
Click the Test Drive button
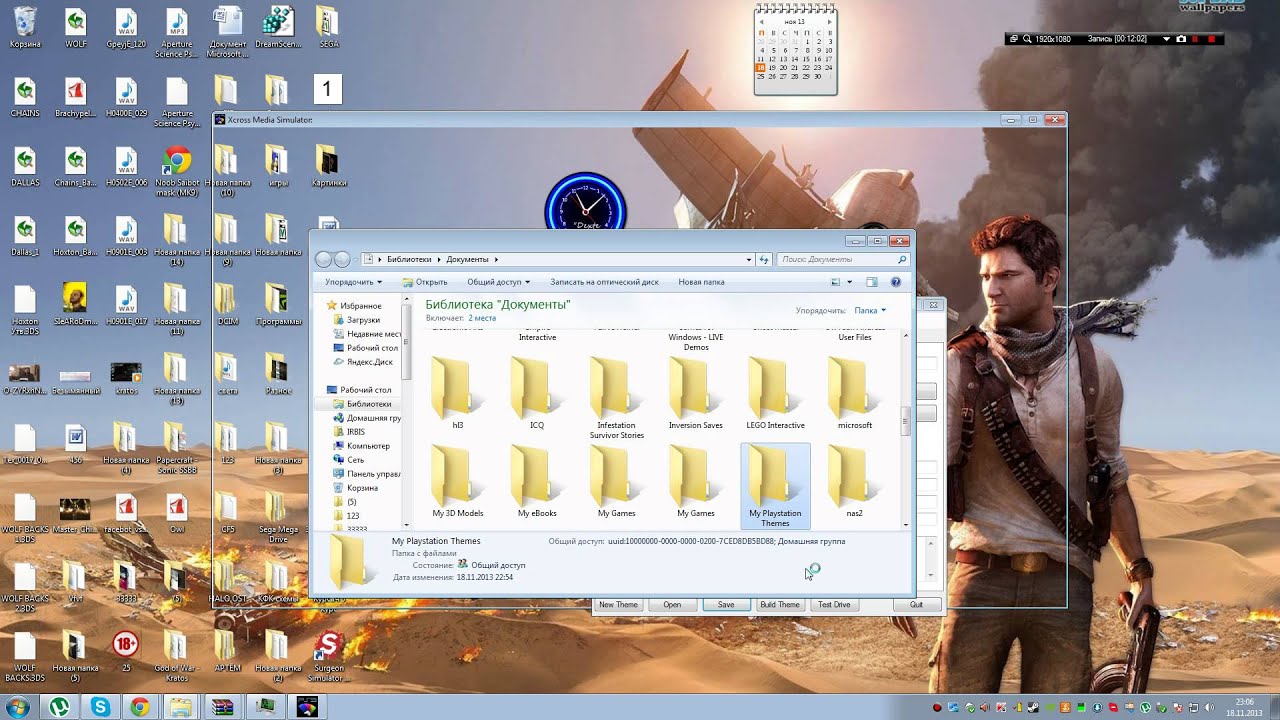pos(834,605)
